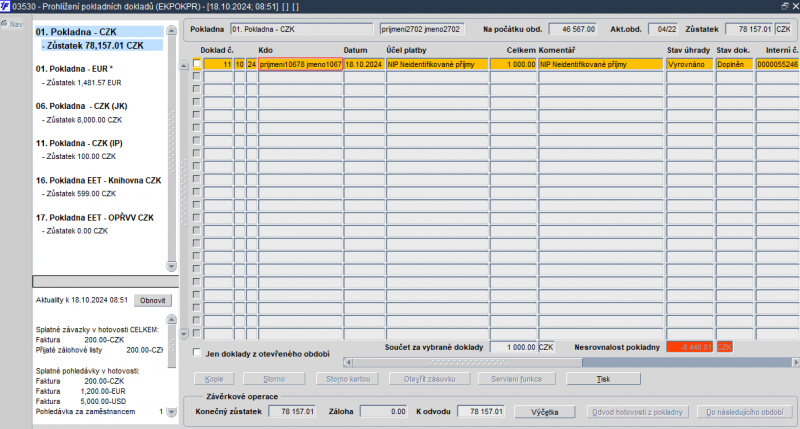Enable Jen doklady z otevřeného období
The image size is (800, 429).
tap(197, 352)
